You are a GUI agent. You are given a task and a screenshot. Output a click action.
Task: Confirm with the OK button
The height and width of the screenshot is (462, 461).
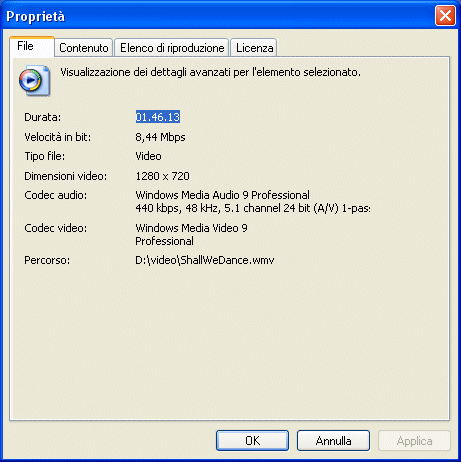pyautogui.click(x=252, y=440)
